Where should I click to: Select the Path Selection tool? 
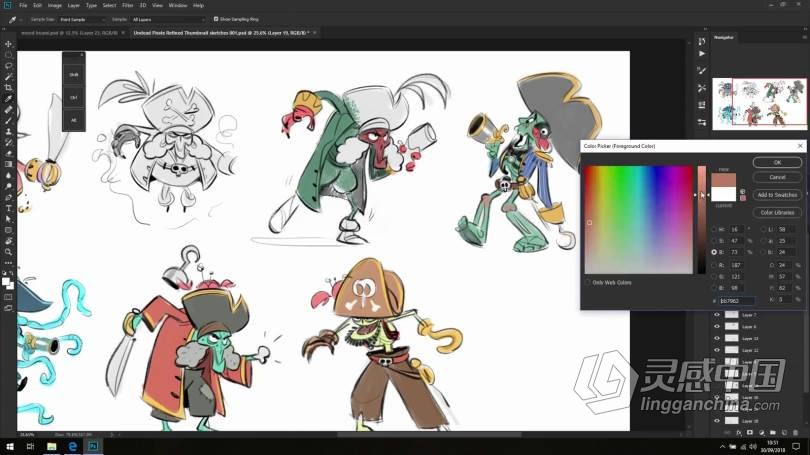click(8, 219)
